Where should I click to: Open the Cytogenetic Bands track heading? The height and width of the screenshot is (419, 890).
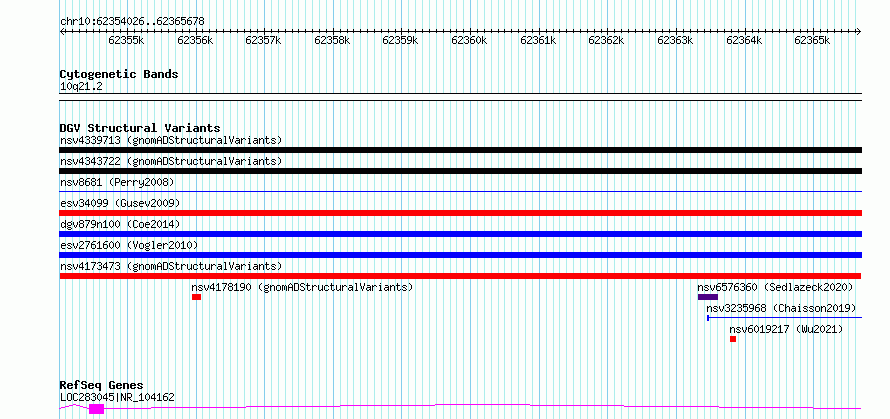pyautogui.click(x=119, y=74)
